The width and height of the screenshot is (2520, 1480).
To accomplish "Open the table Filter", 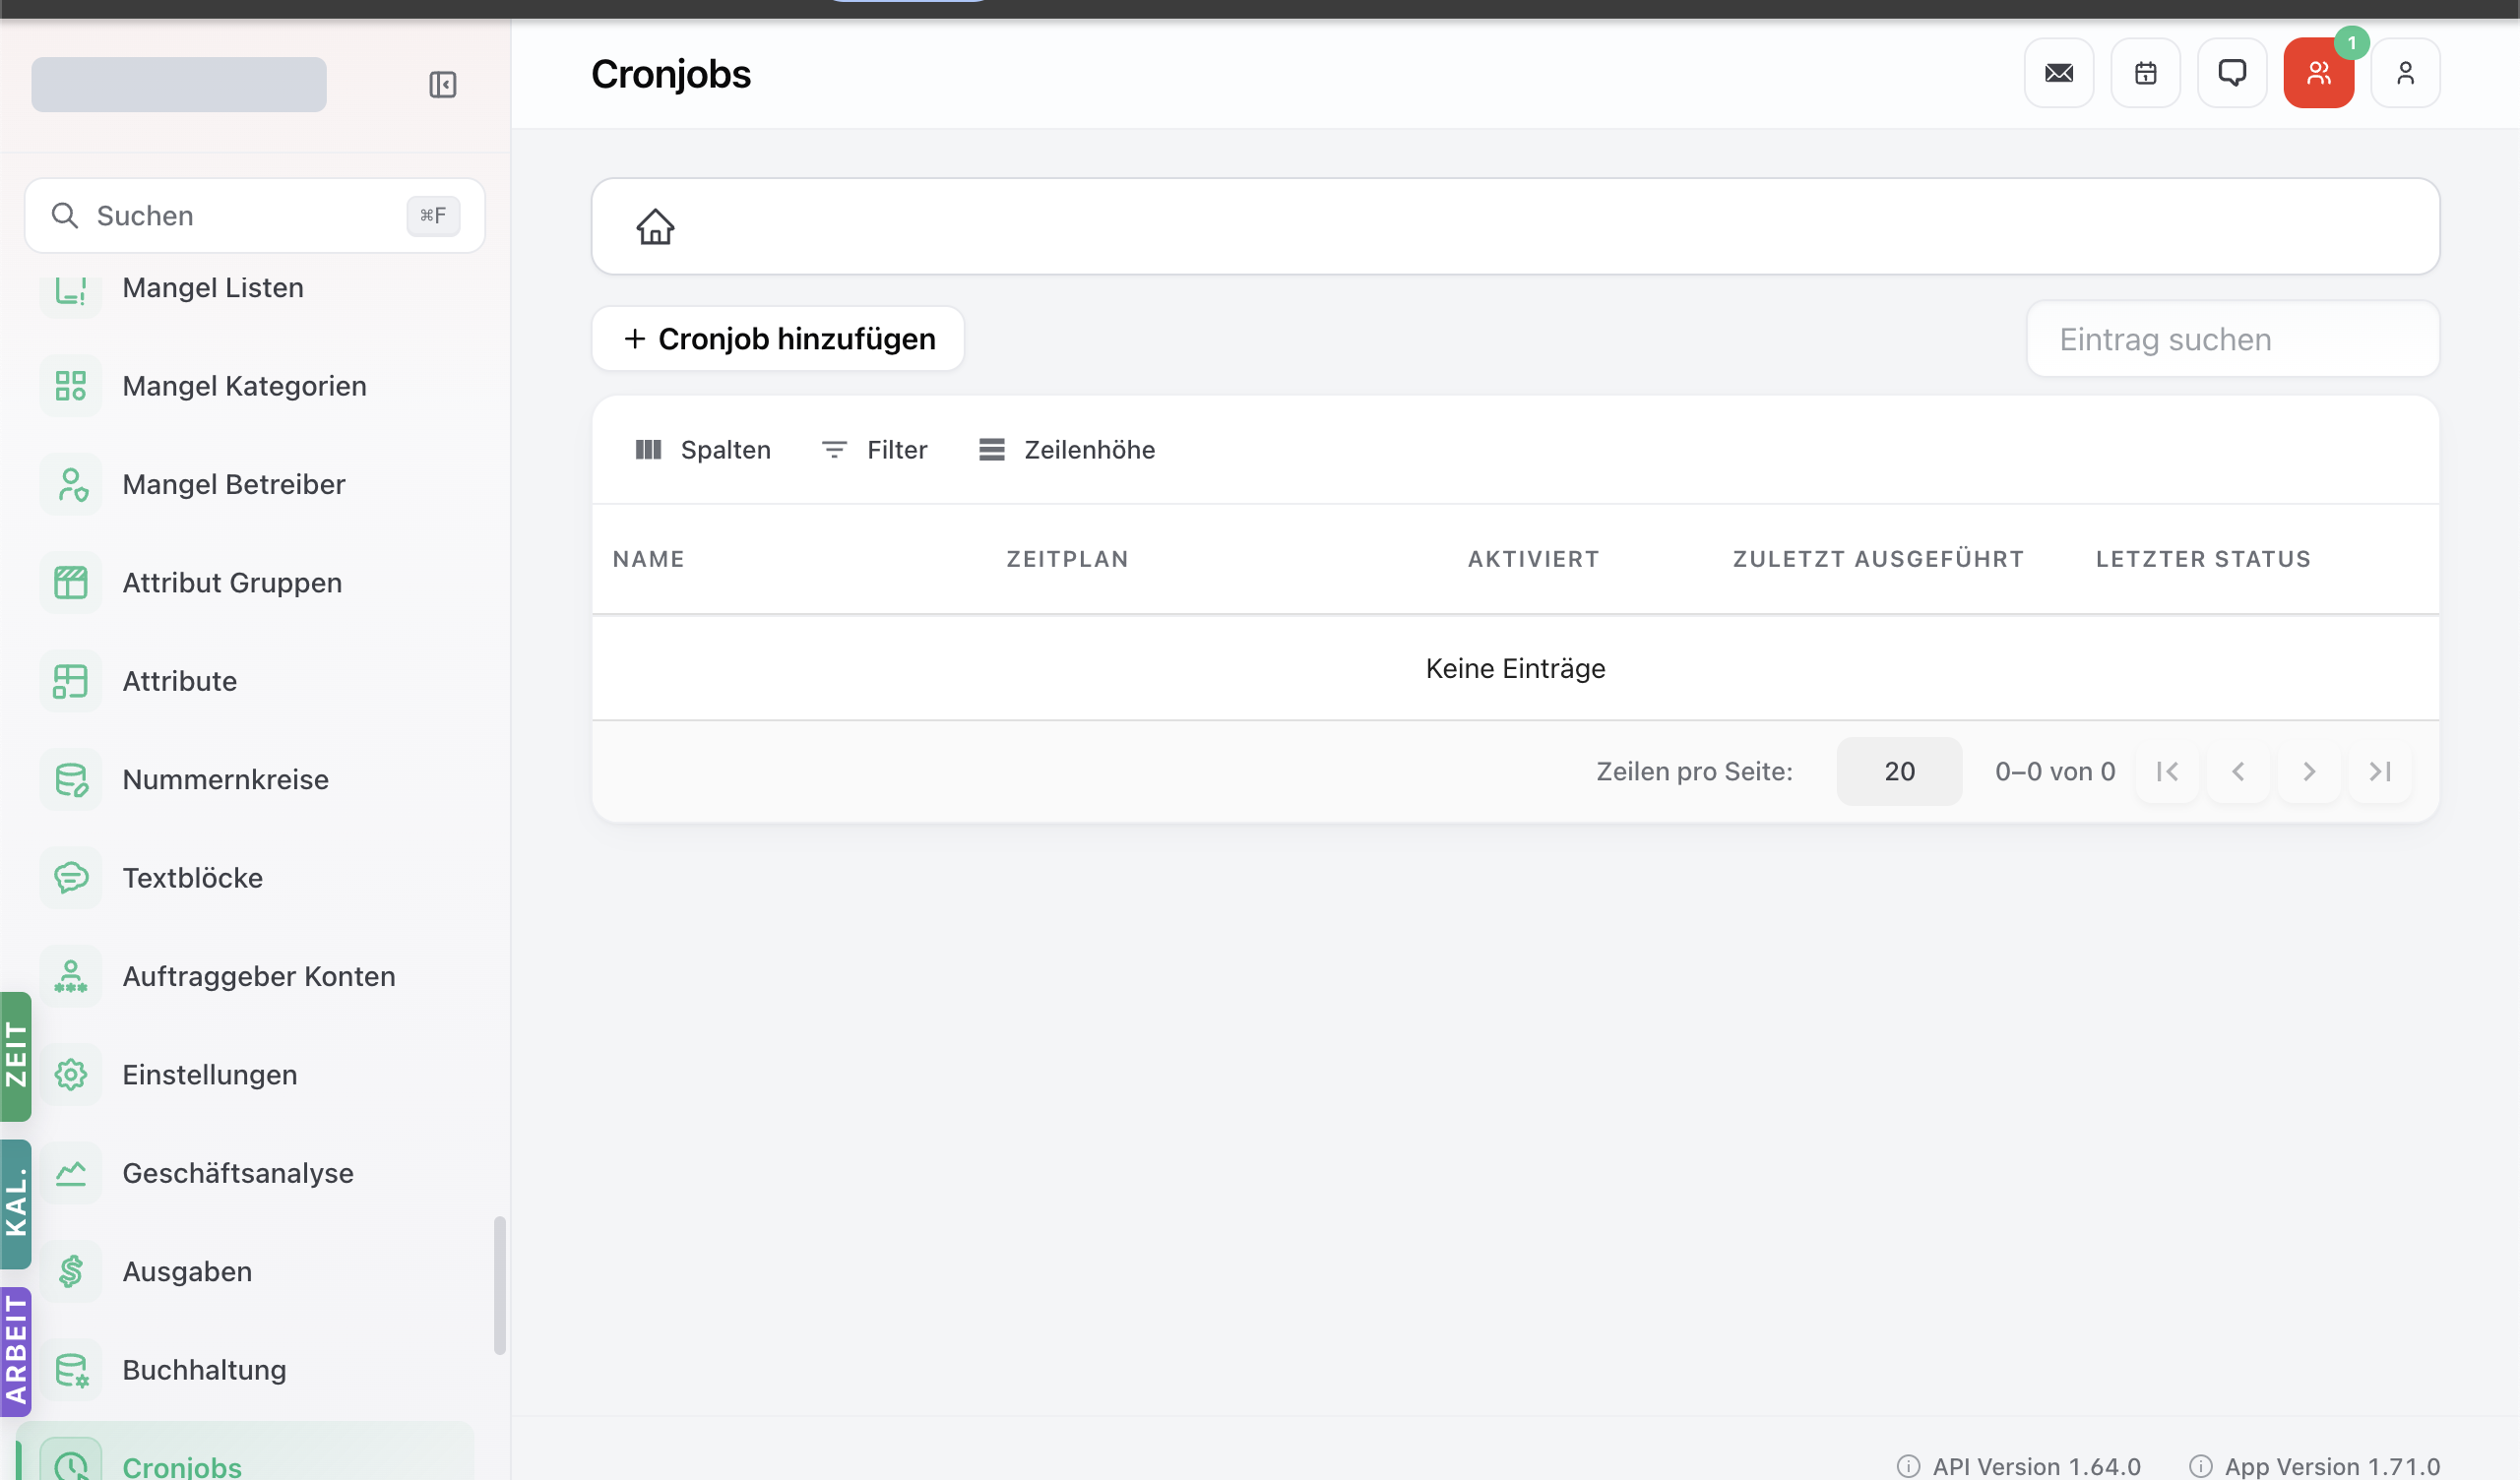I will (875, 450).
